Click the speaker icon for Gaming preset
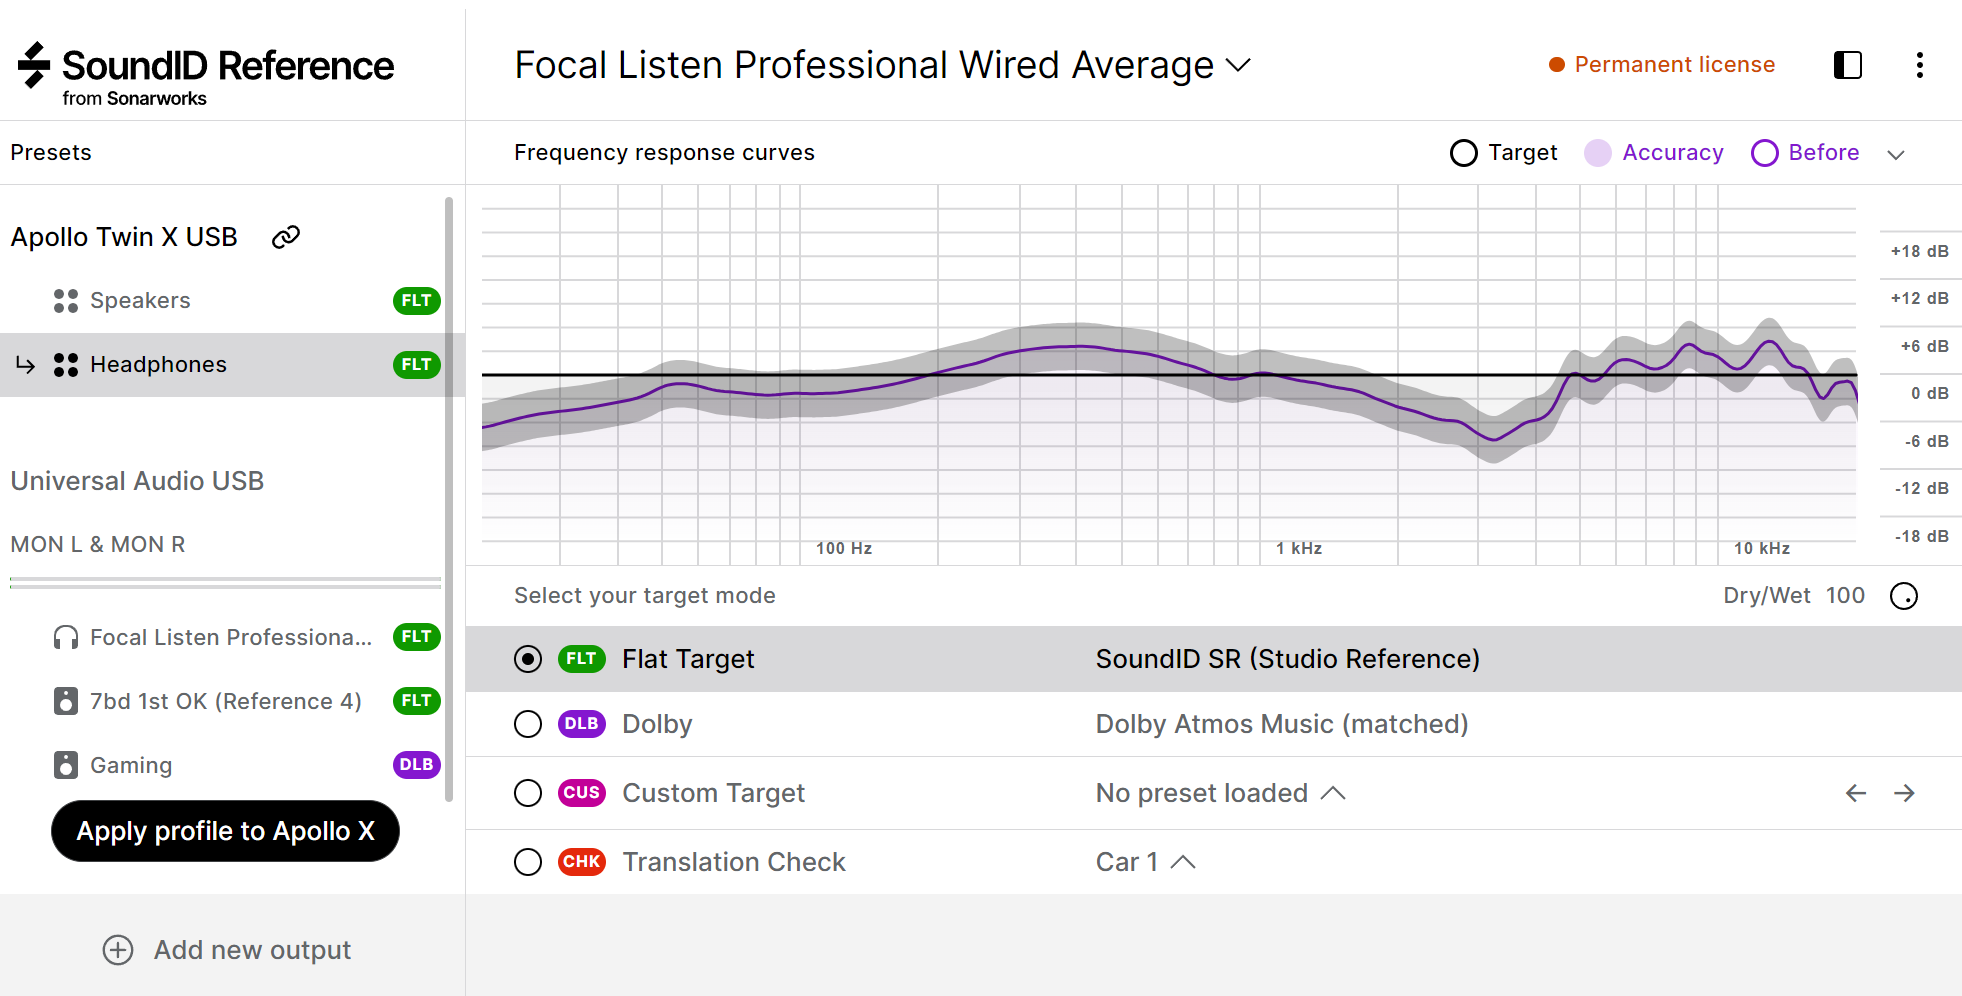 coord(66,765)
